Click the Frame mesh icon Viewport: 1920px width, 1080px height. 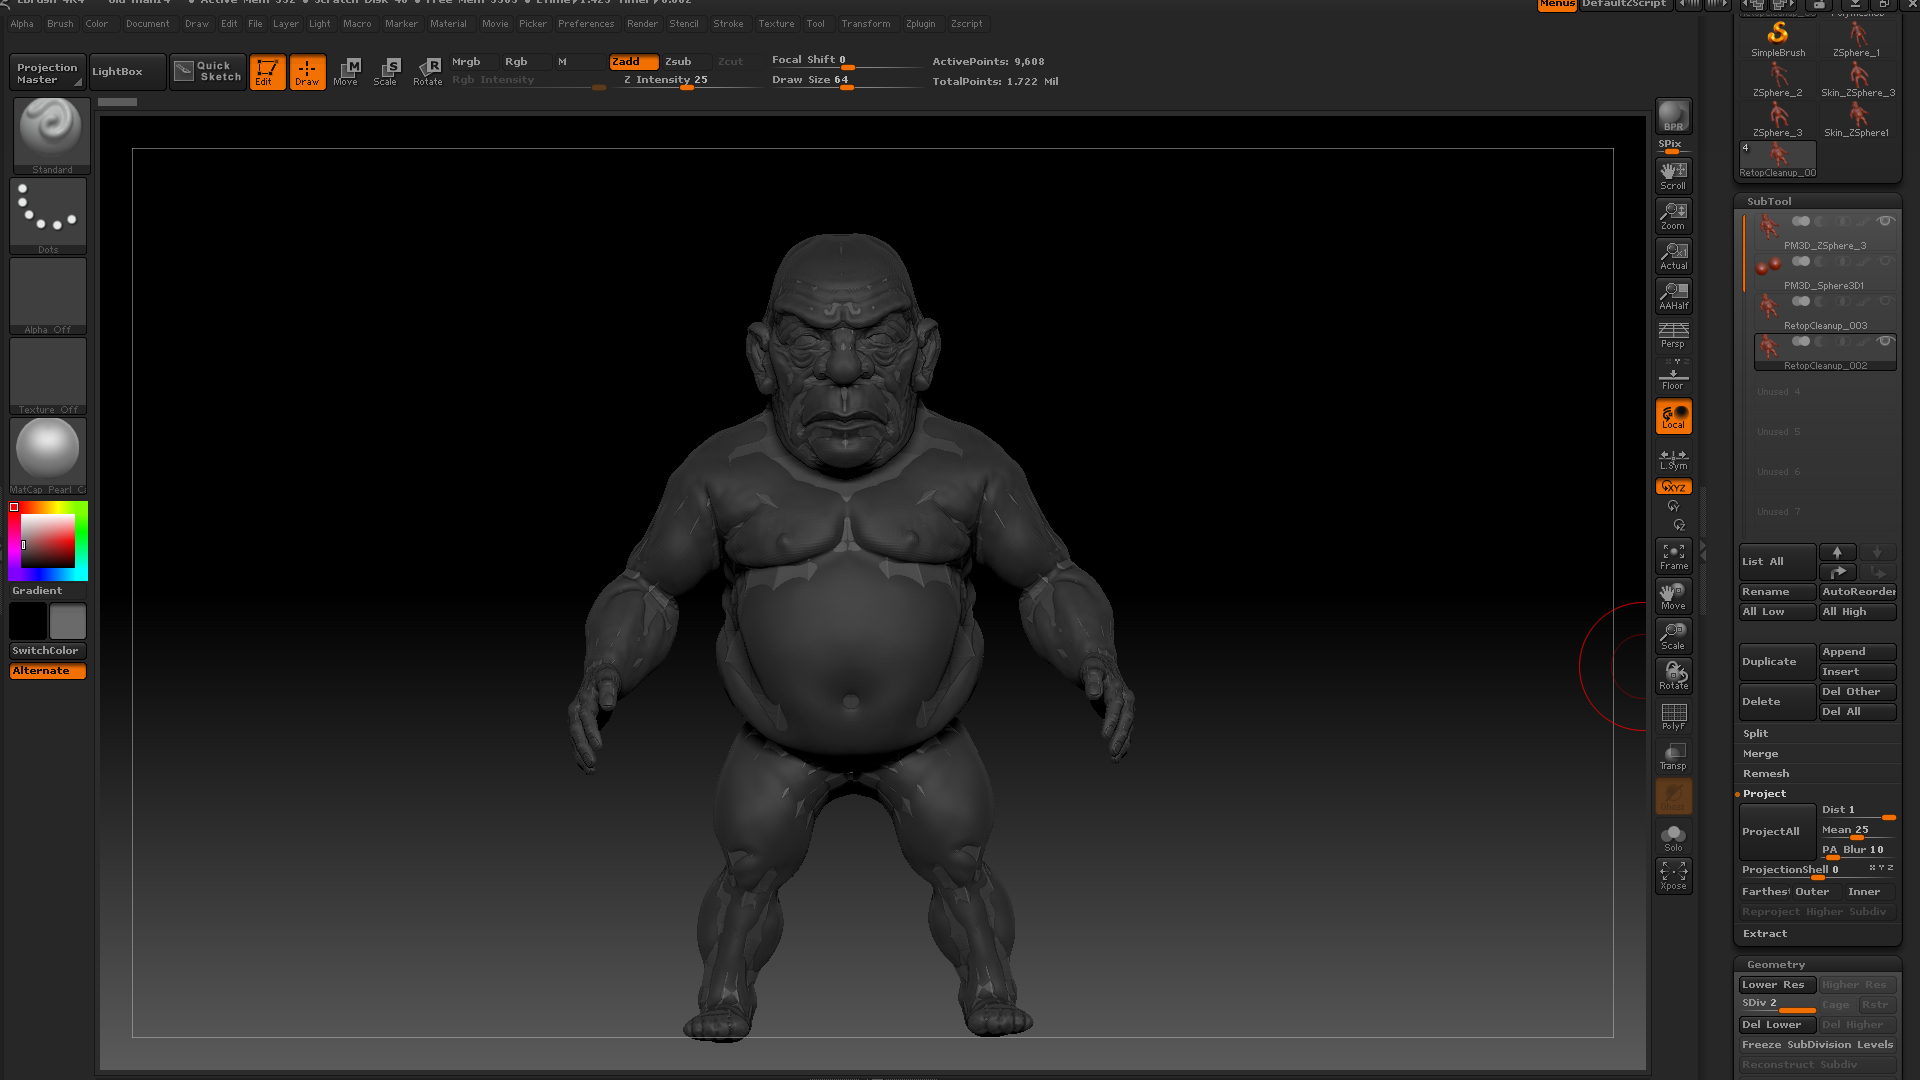[1673, 556]
